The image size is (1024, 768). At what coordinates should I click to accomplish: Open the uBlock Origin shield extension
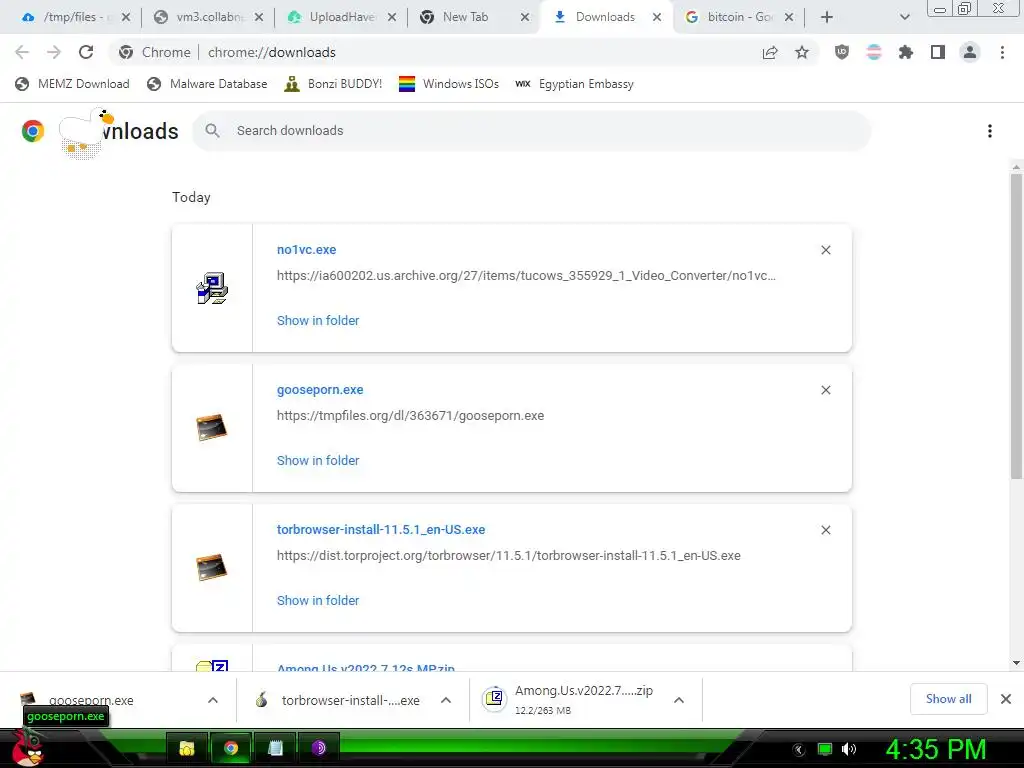[842, 52]
